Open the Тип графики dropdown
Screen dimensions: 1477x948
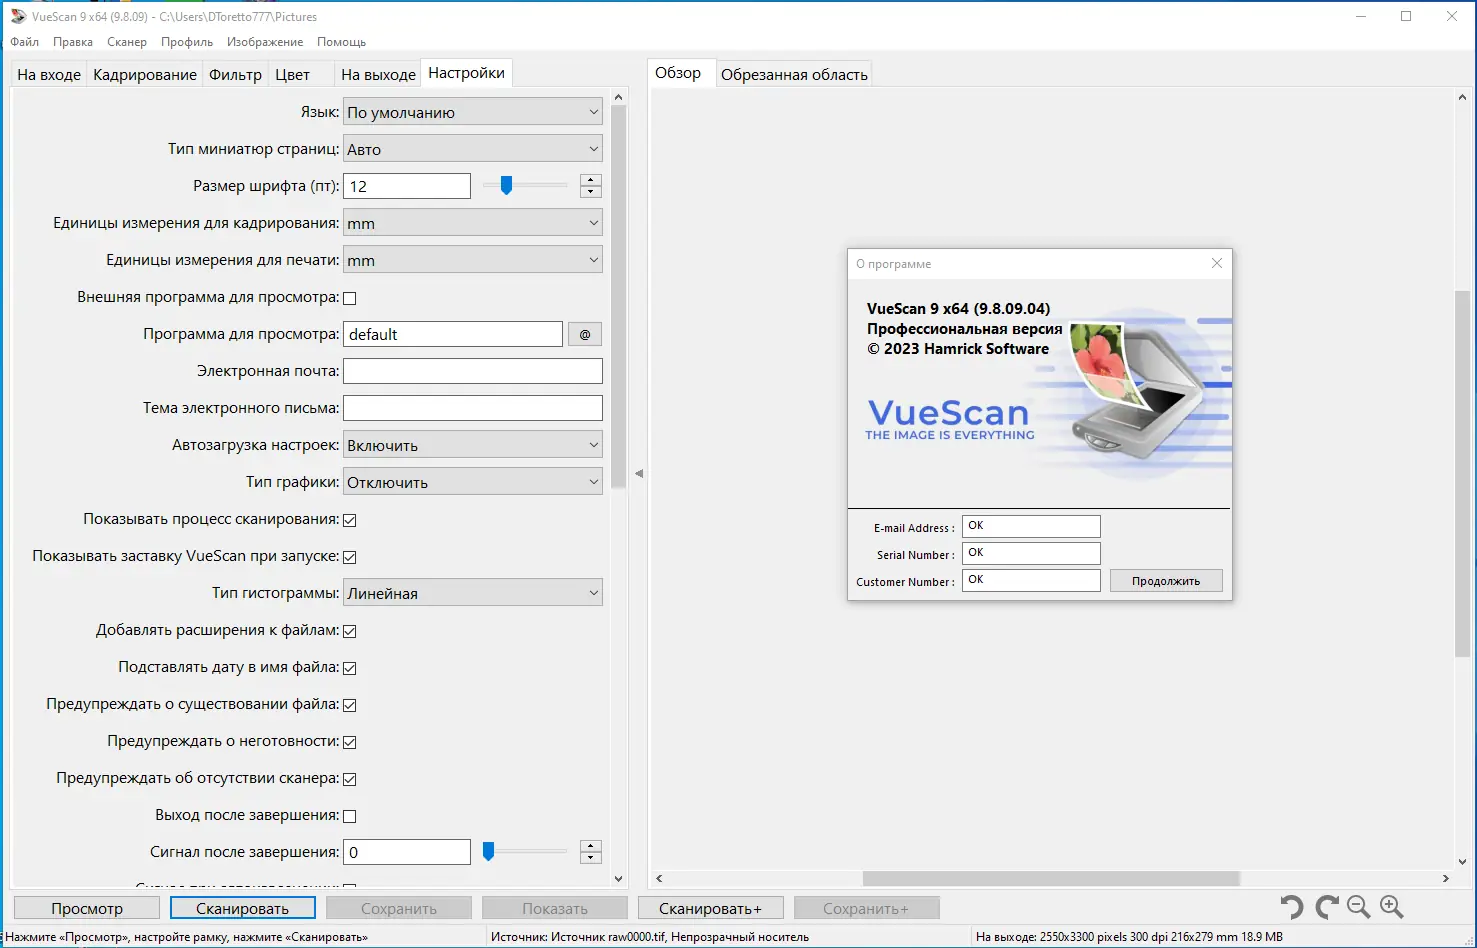[473, 482]
